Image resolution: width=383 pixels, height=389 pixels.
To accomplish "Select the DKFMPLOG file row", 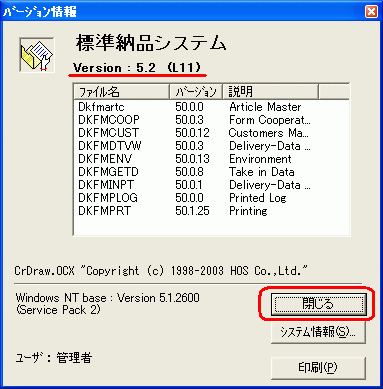I will click(211, 198).
